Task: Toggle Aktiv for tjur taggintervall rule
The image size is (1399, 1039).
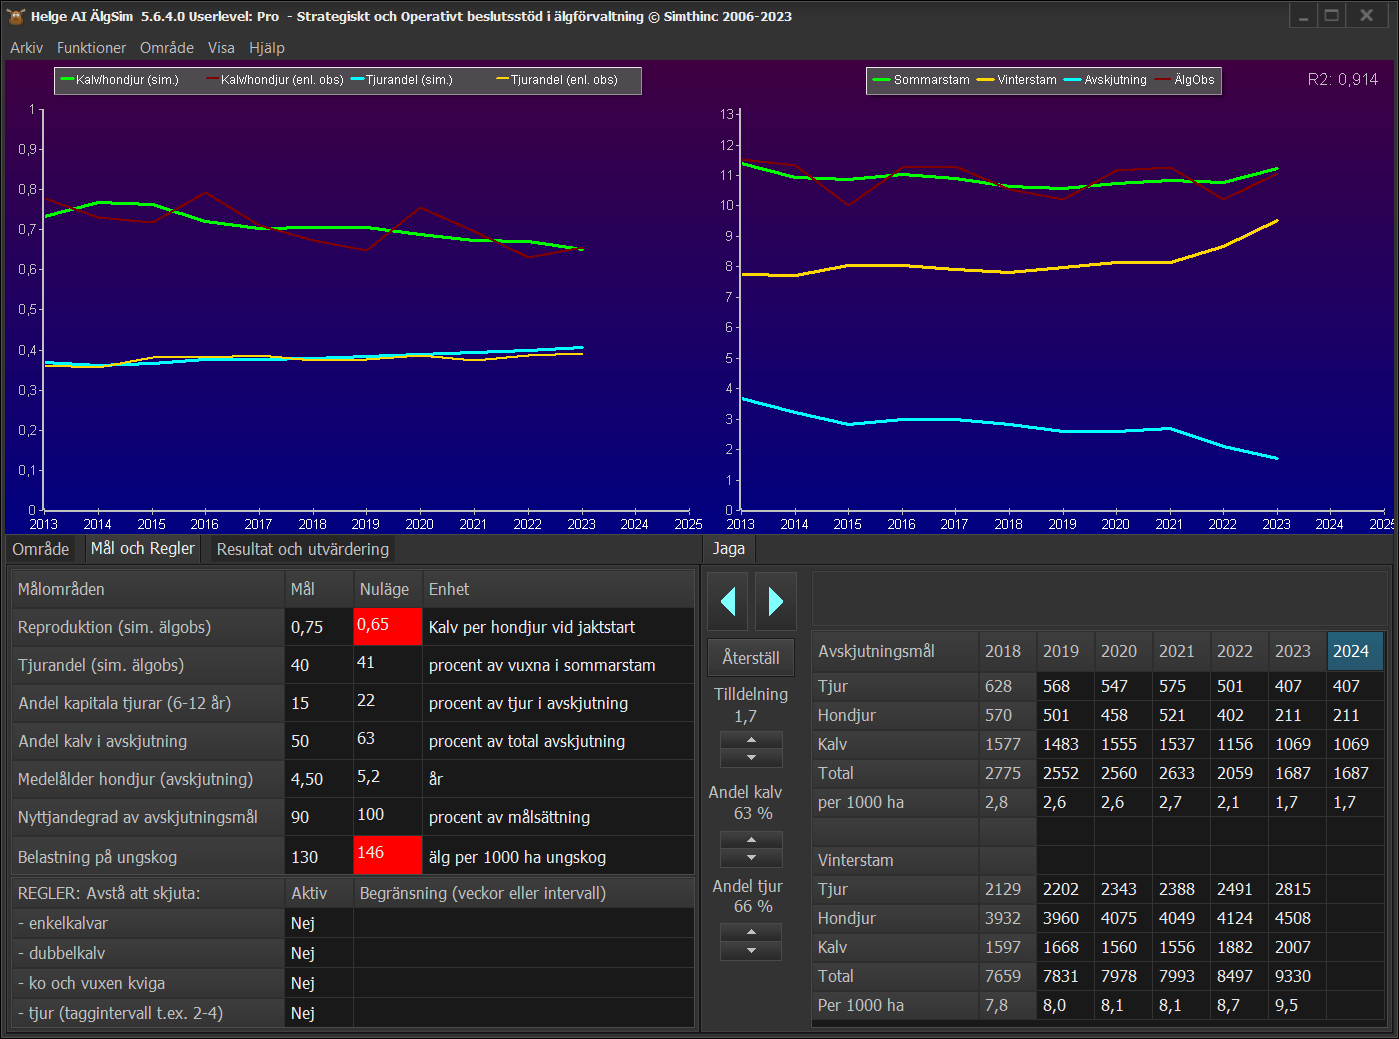Action: coord(319,1013)
